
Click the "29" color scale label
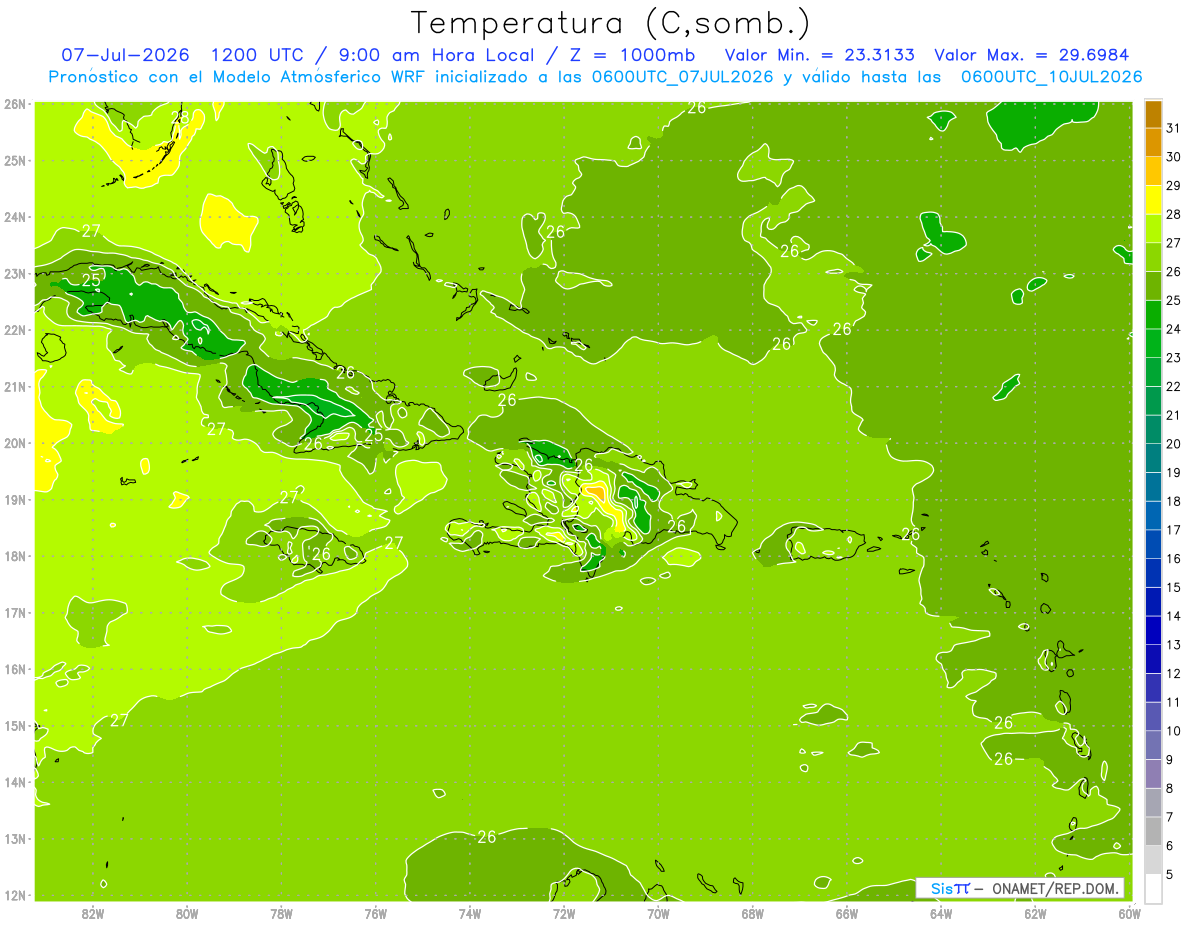point(1174,185)
